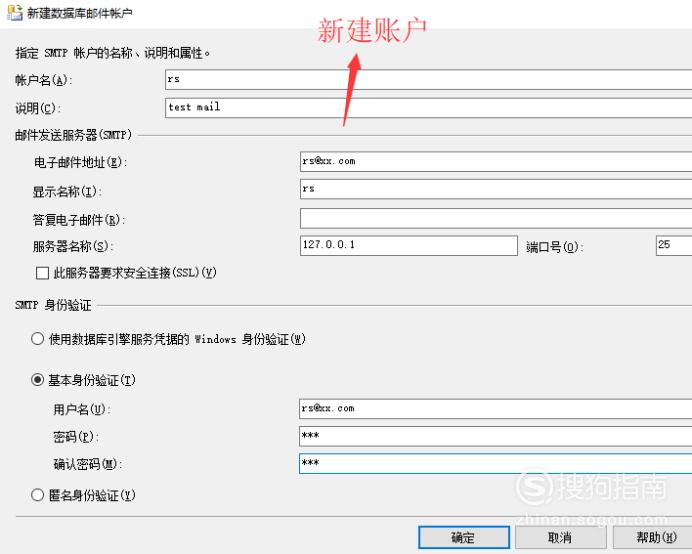Focus the empty 答复电子邮件 reply field

[x=496, y=218]
